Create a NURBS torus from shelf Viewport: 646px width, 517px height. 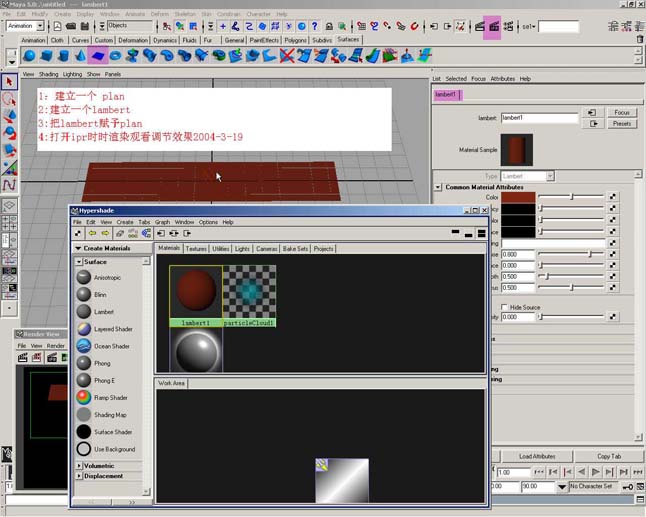[115, 55]
